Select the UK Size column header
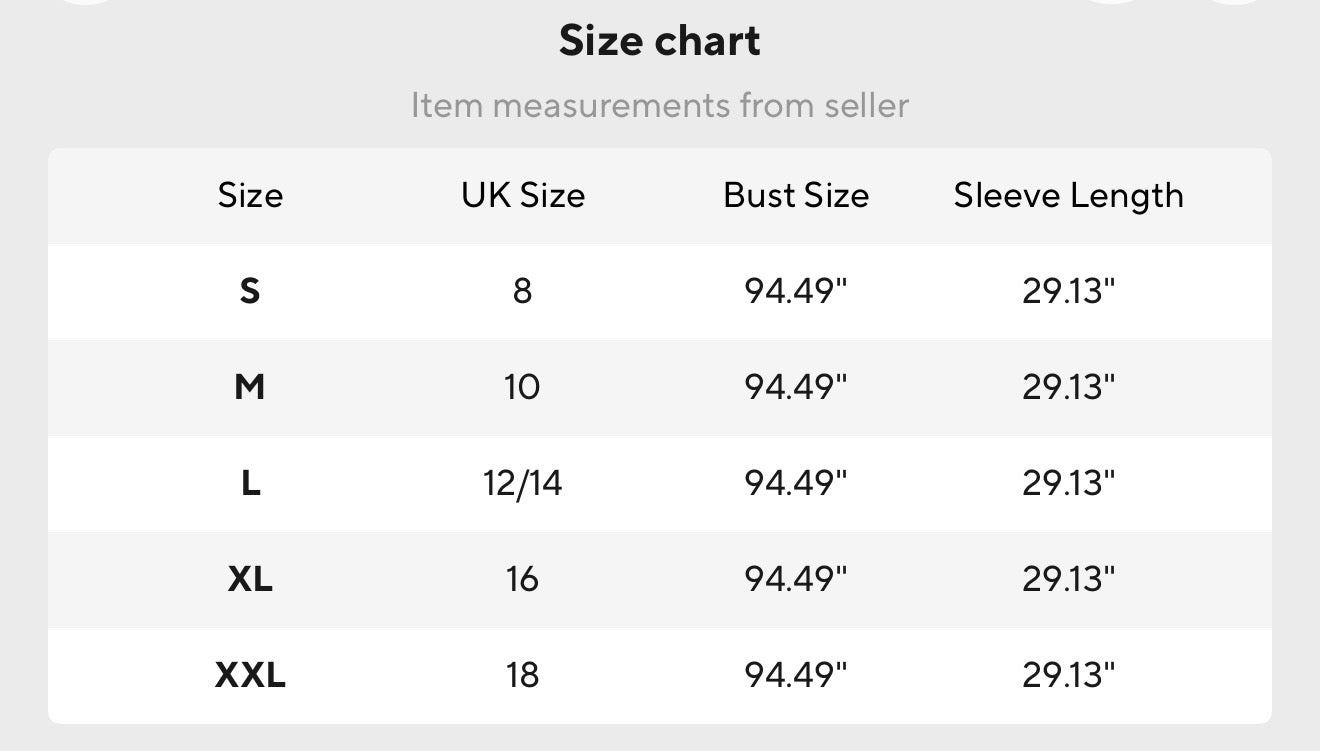Image resolution: width=1320 pixels, height=751 pixels. click(523, 195)
